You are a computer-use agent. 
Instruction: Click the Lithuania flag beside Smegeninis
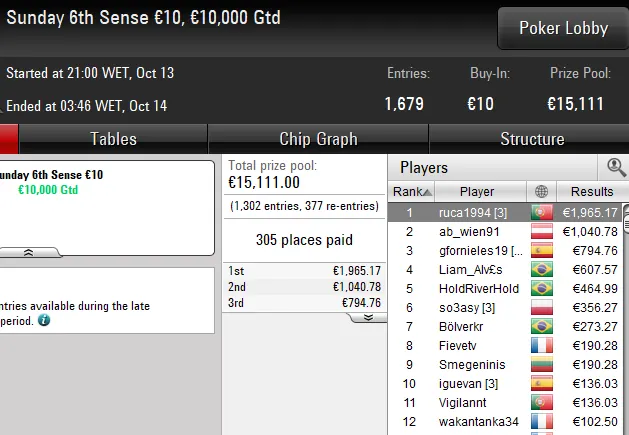(542, 364)
